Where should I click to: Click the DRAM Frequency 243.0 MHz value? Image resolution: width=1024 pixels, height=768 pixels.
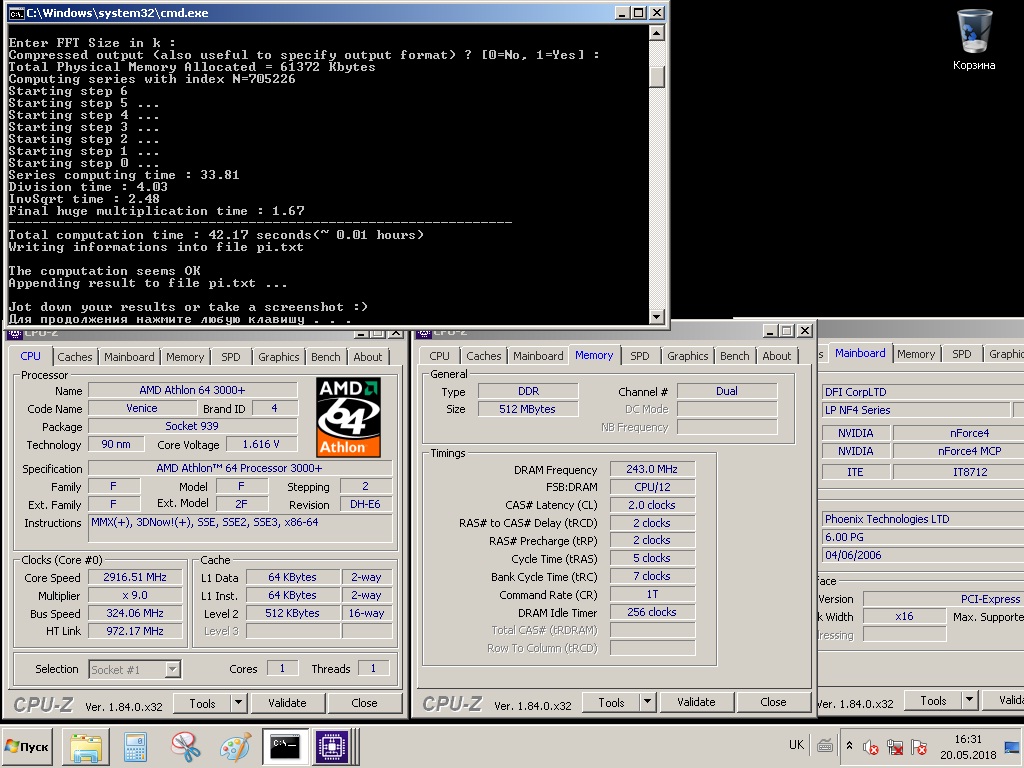[652, 470]
